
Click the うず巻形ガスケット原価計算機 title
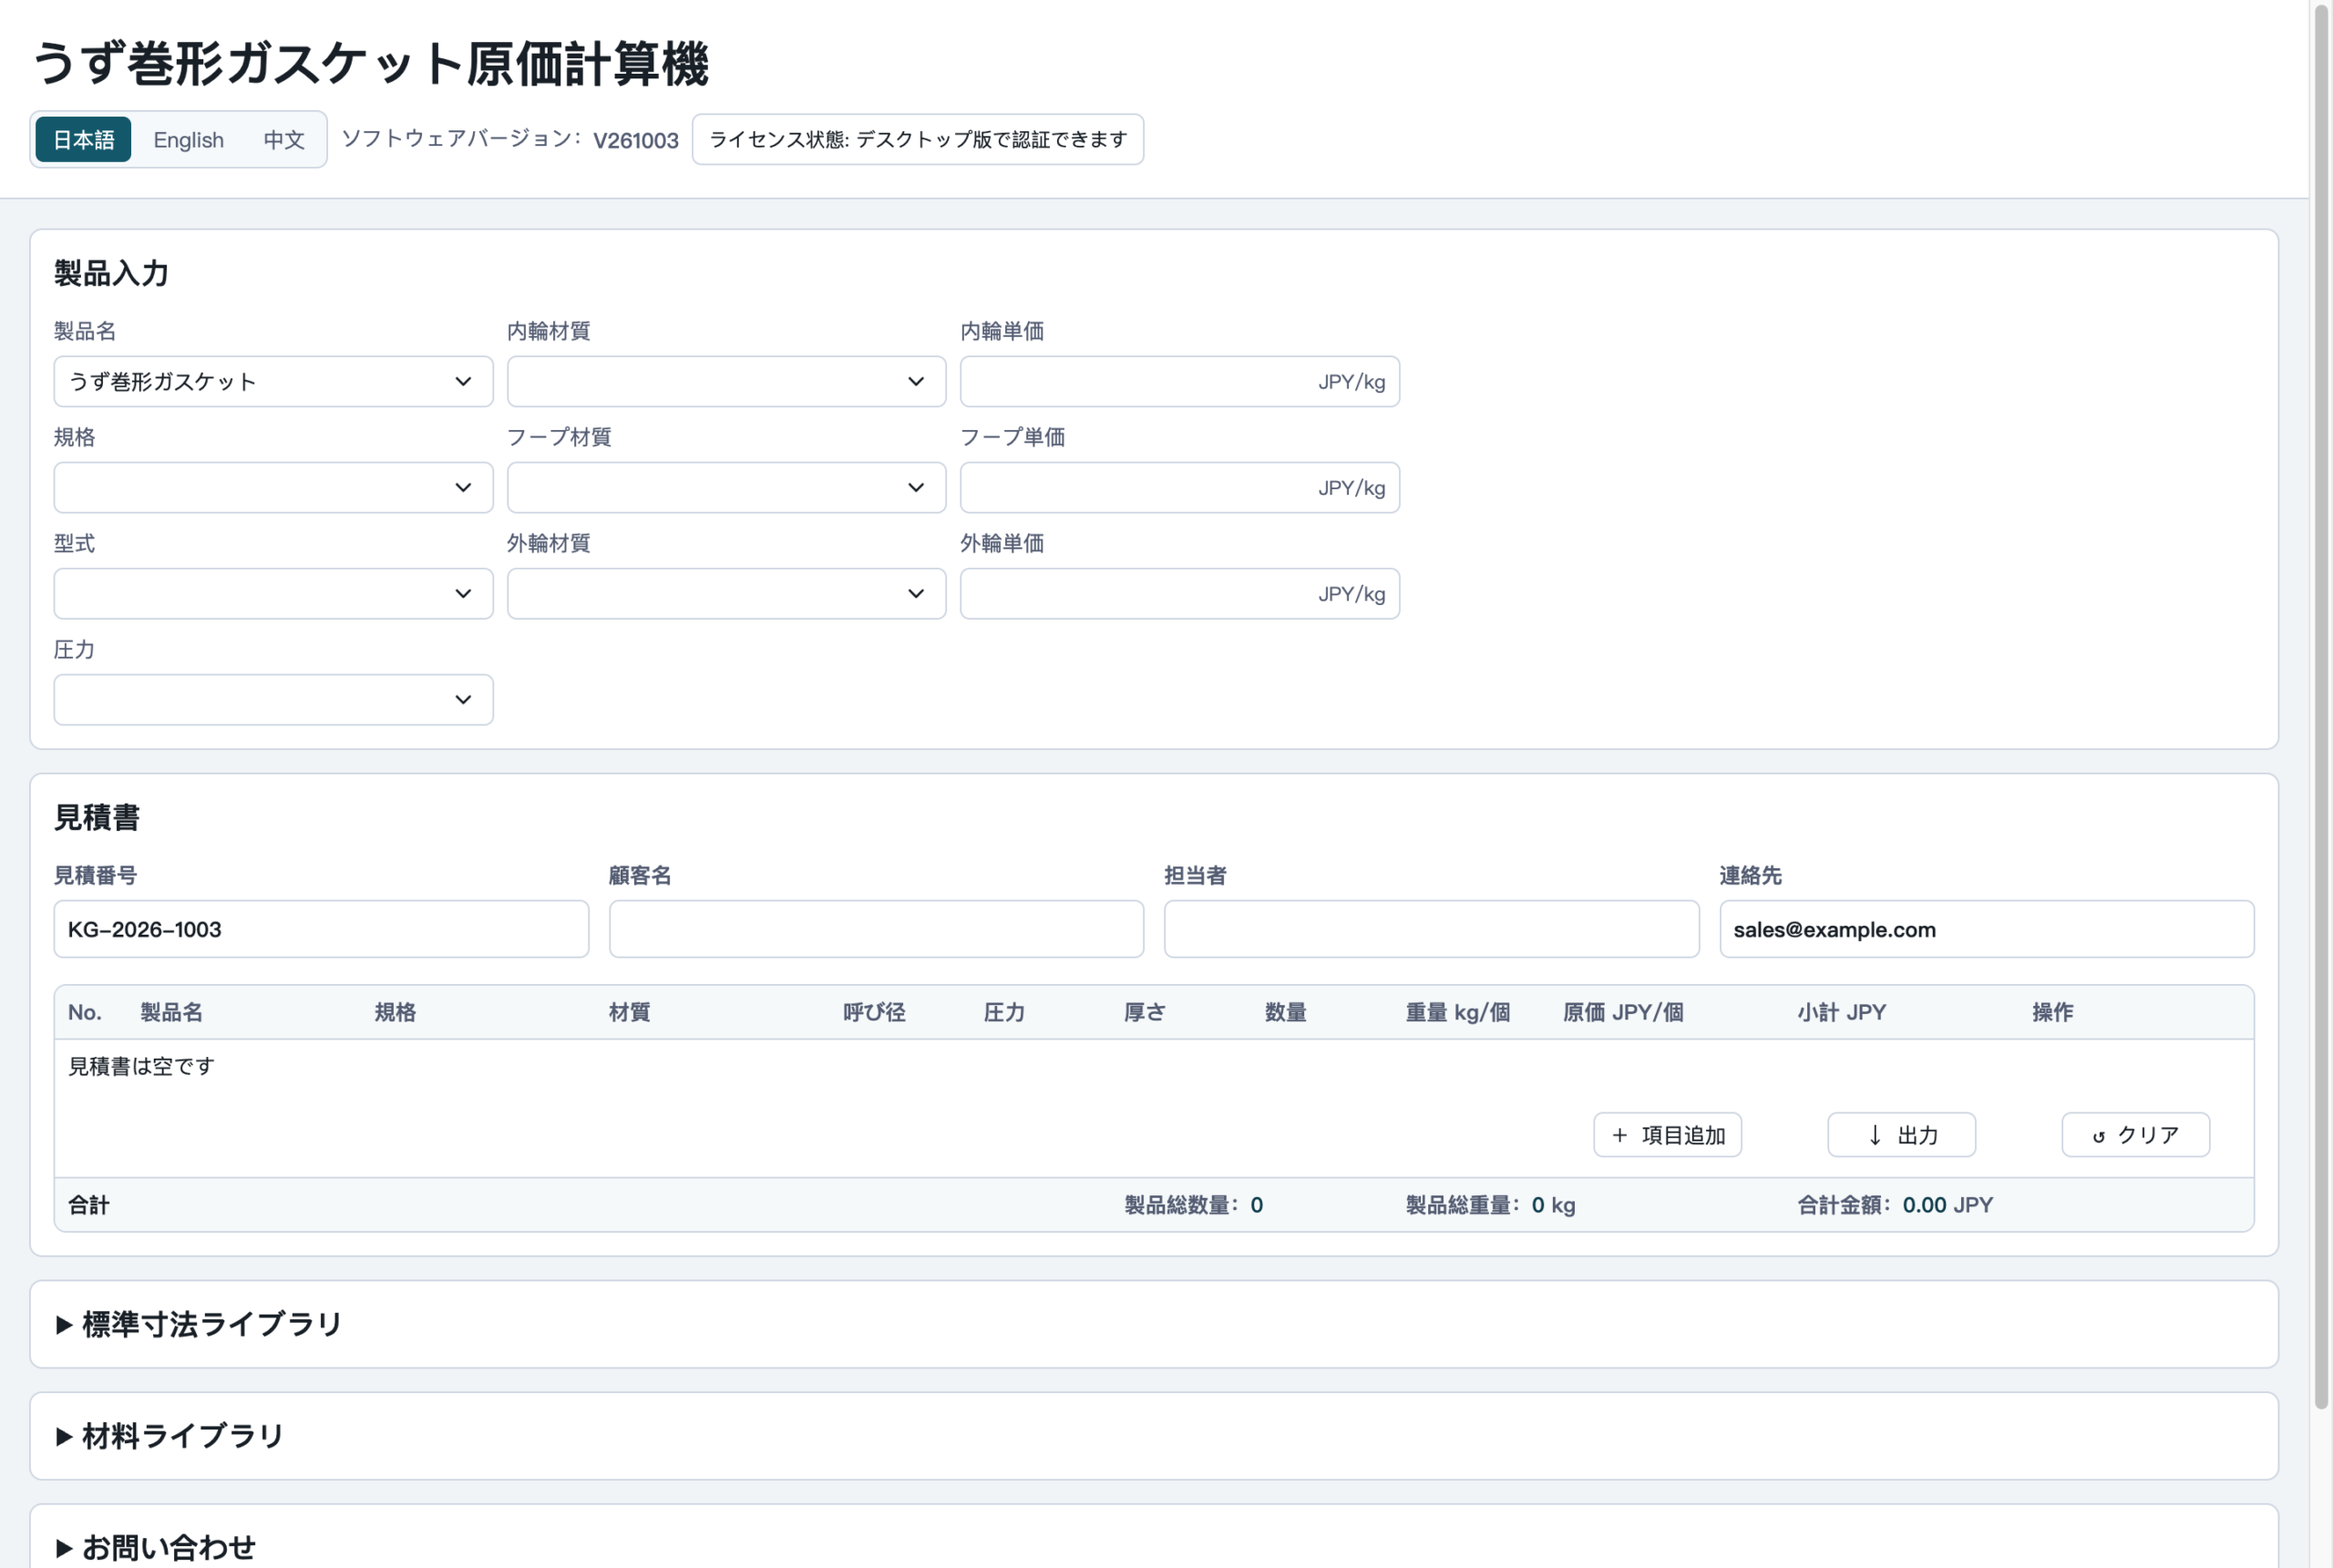pos(370,63)
